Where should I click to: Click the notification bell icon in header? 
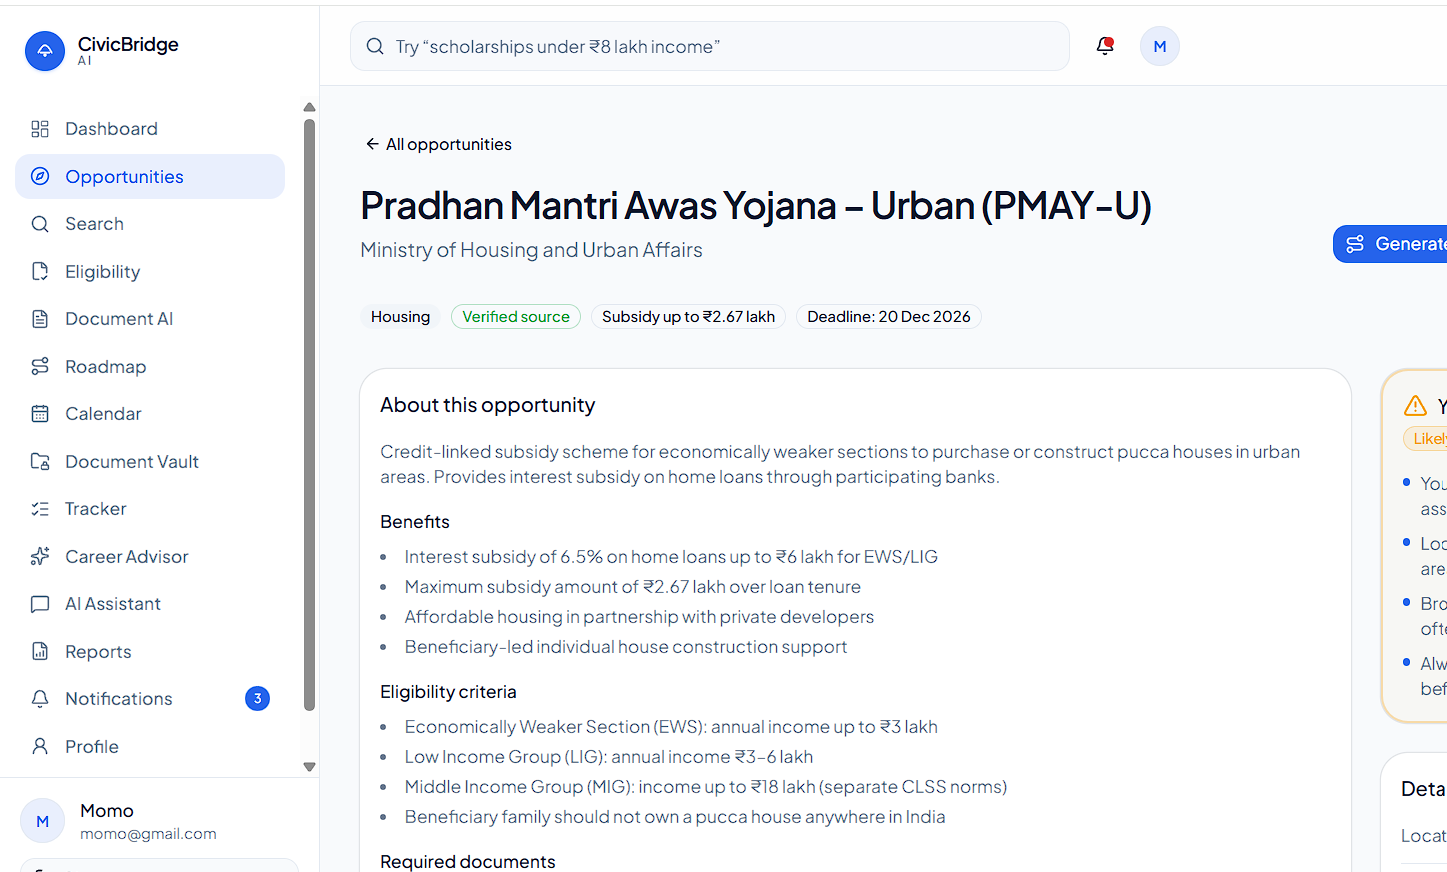[x=1105, y=46]
